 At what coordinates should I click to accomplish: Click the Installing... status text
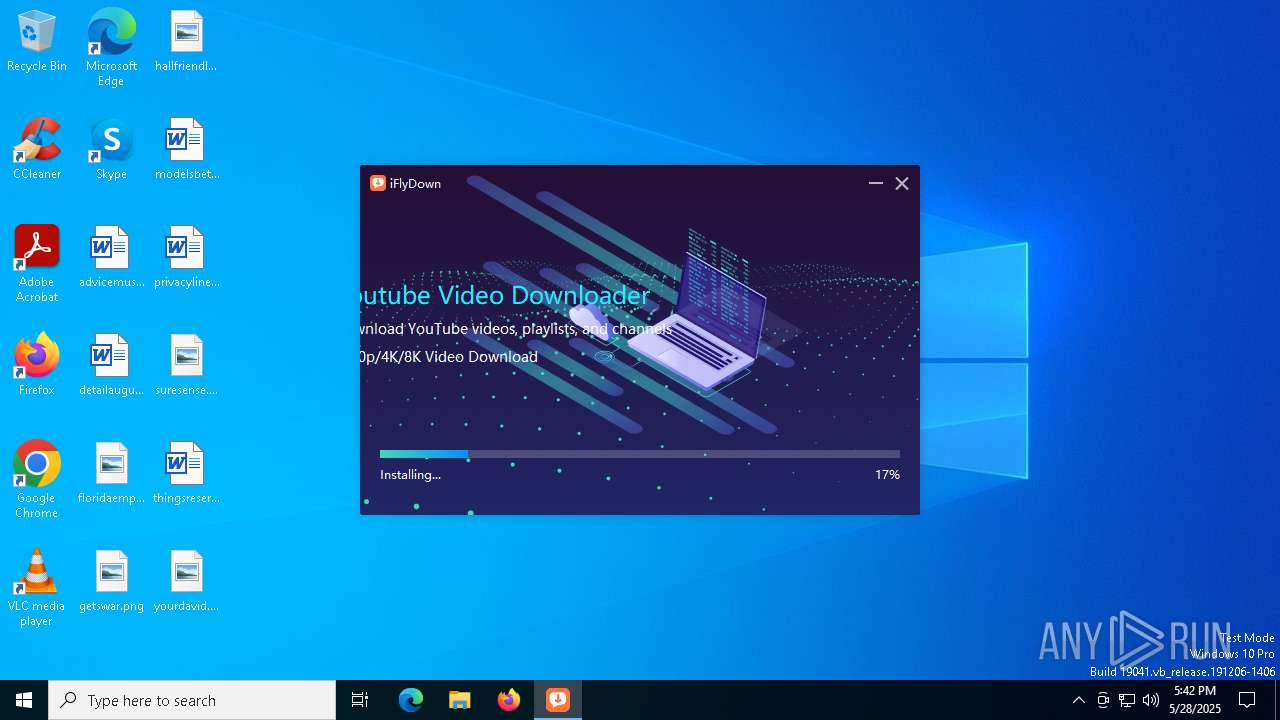pyautogui.click(x=410, y=475)
